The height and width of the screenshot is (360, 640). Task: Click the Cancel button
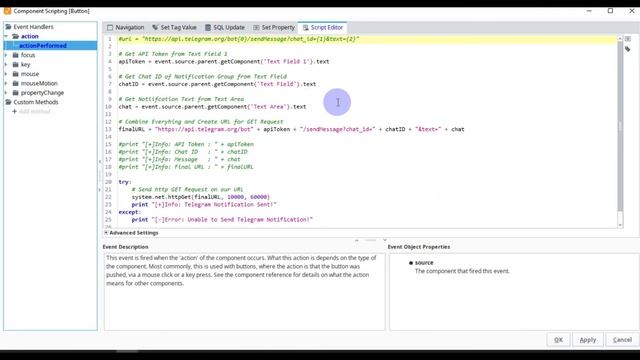[622, 340]
